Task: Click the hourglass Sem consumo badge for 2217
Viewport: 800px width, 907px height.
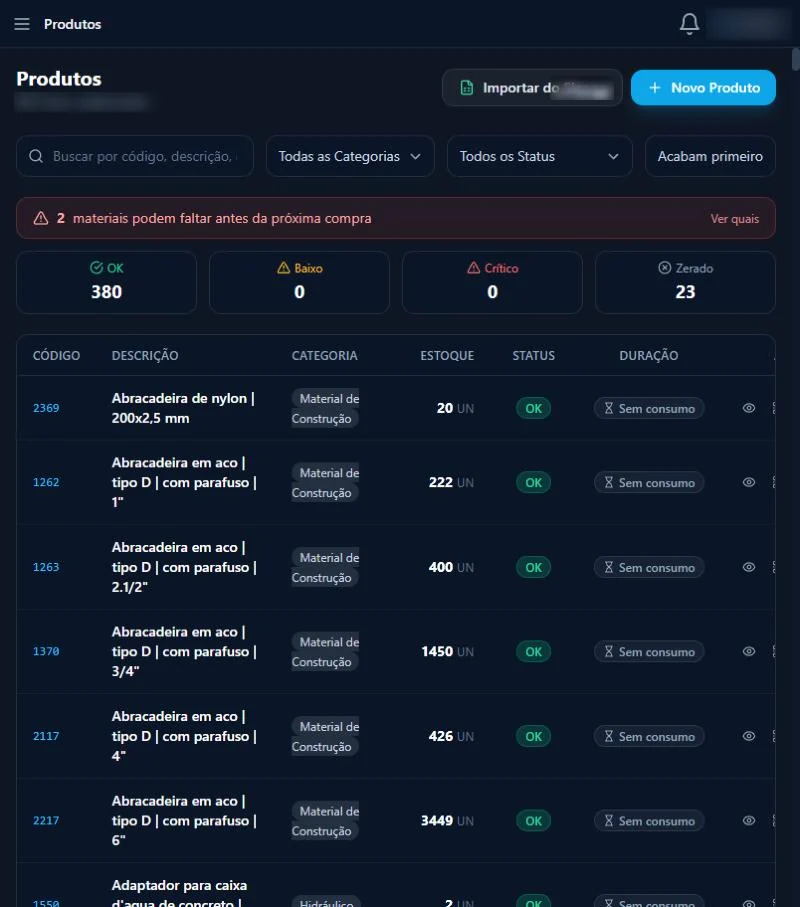Action: click(x=649, y=821)
